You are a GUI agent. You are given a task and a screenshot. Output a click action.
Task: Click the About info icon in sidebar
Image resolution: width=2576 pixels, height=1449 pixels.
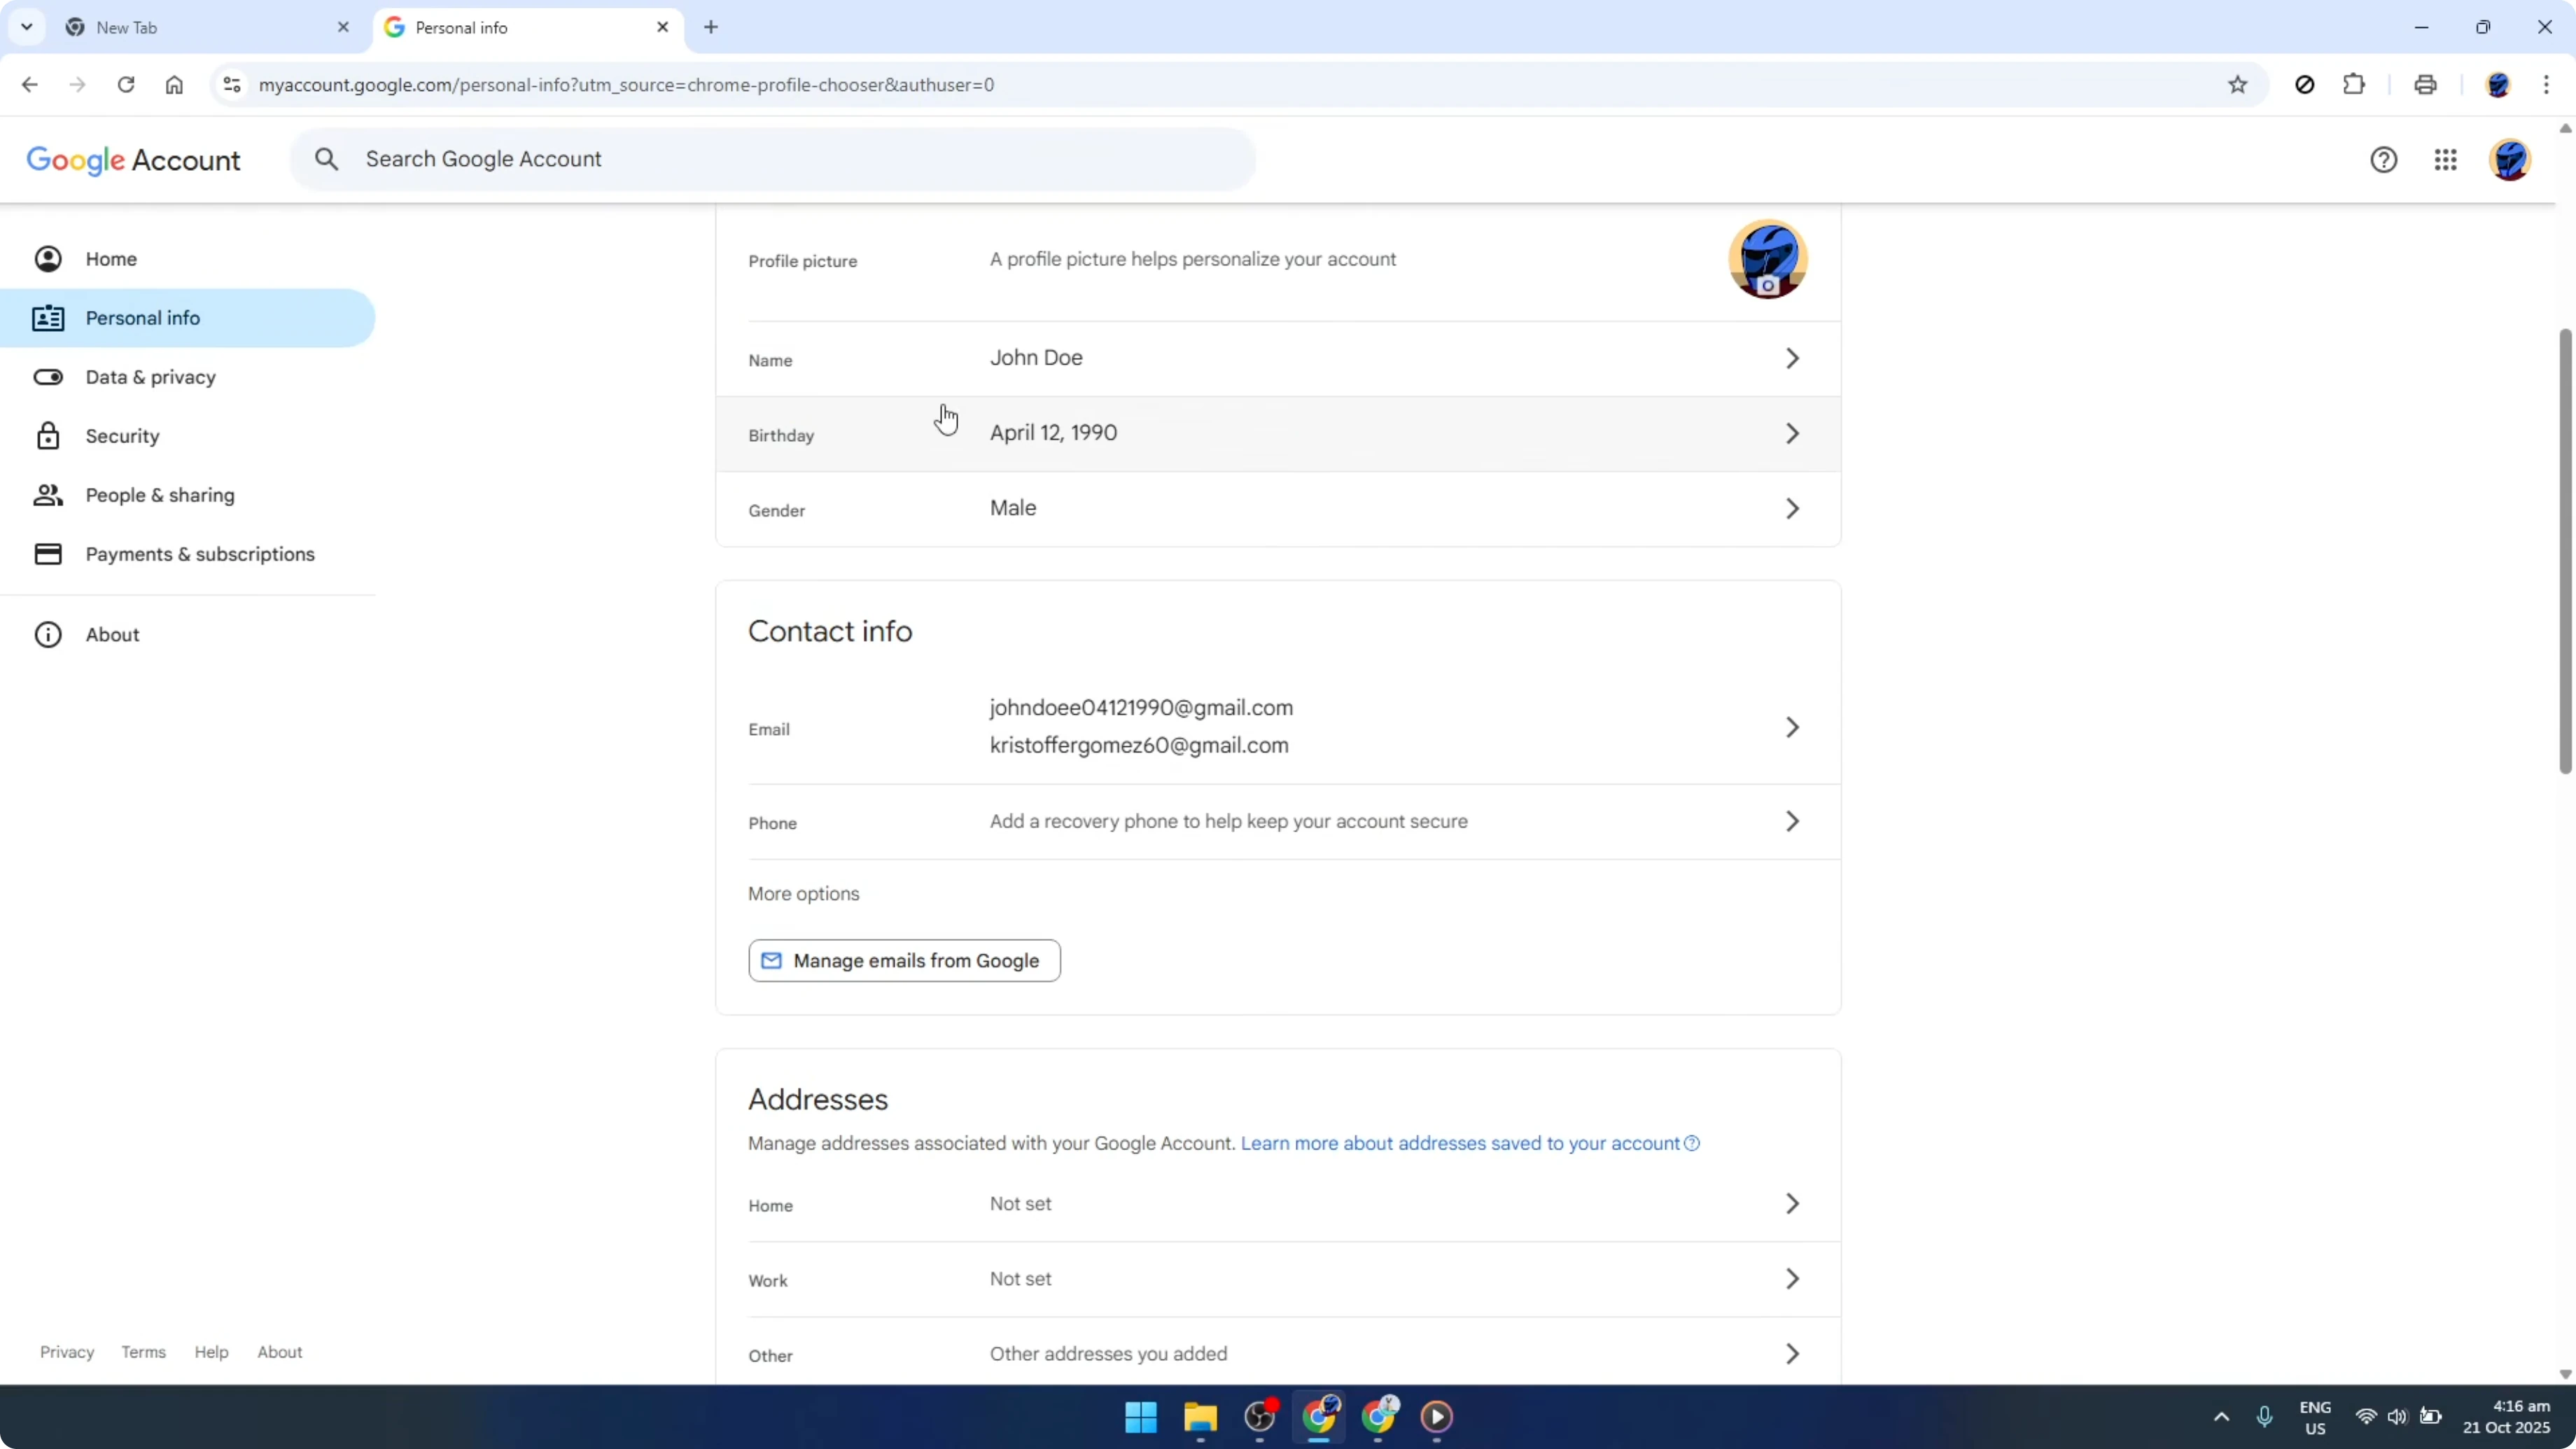point(48,635)
